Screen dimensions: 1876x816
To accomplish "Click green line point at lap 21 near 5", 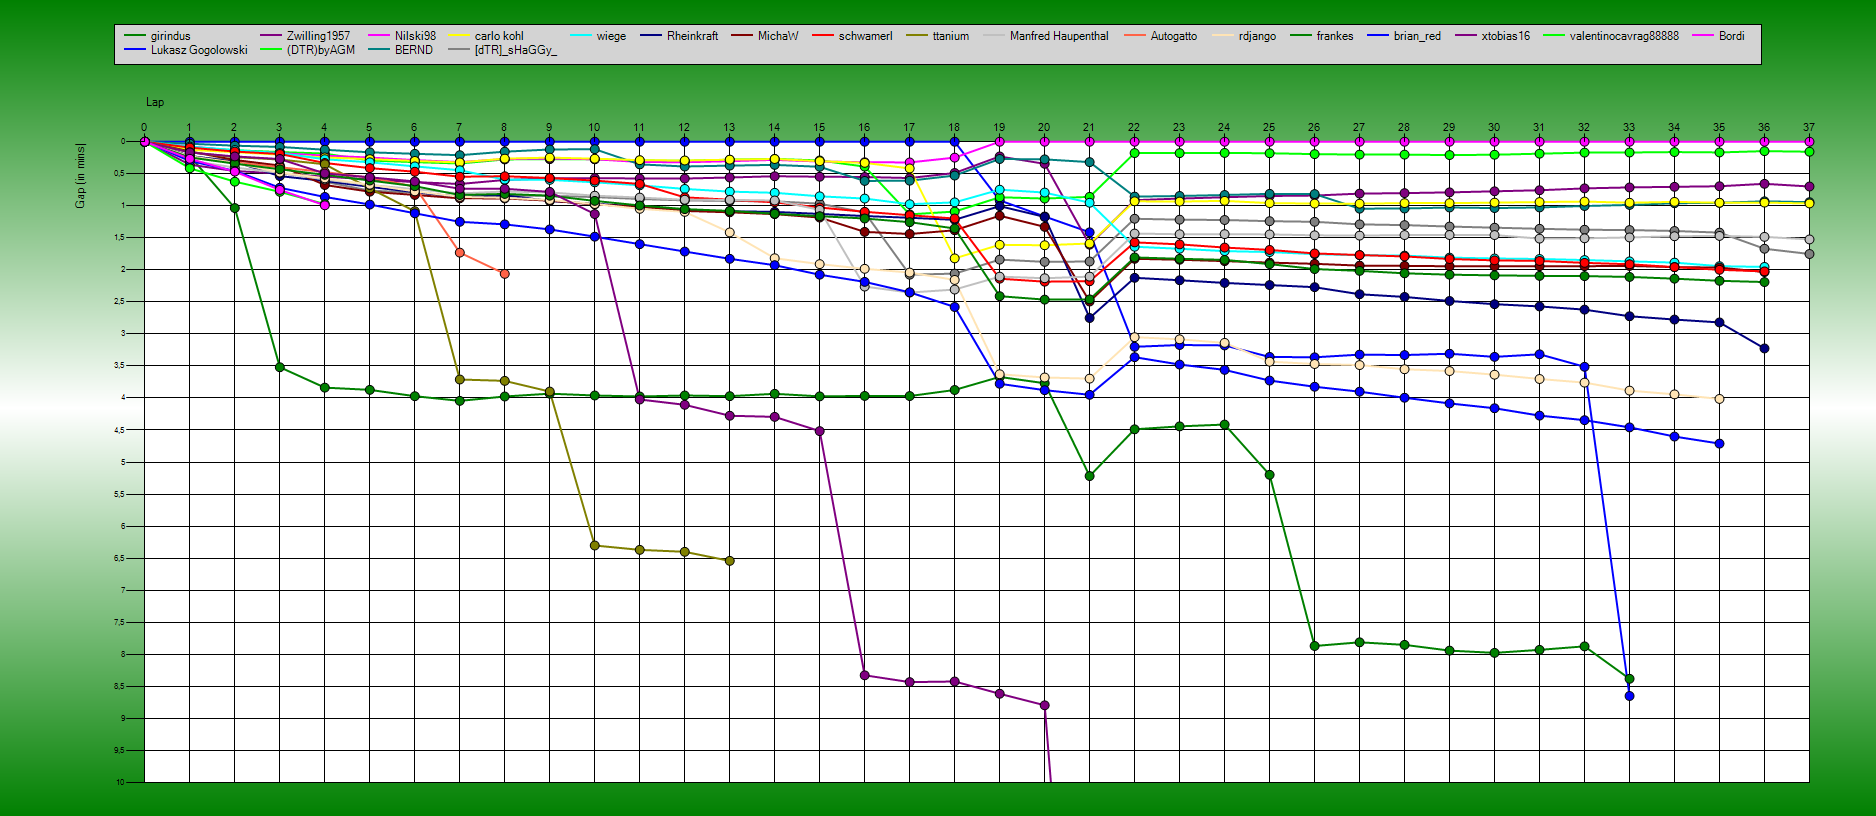I will 1089,475.
